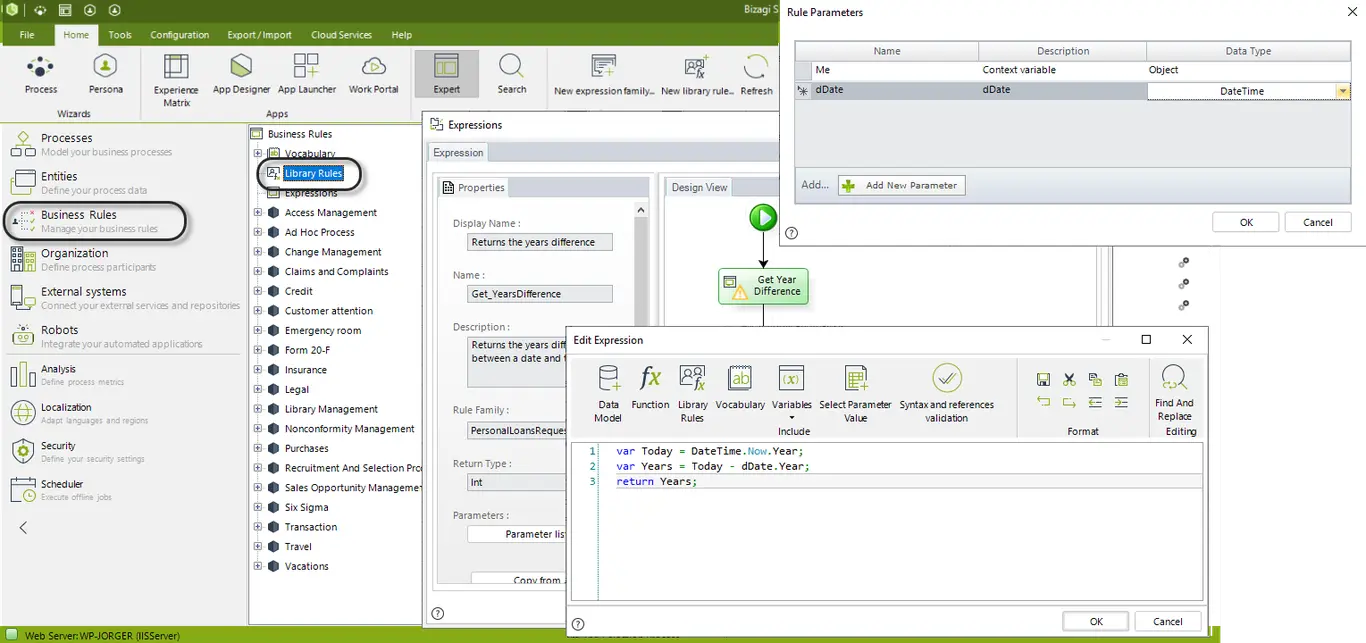
Task: Create a New library rule
Action: tap(696, 76)
